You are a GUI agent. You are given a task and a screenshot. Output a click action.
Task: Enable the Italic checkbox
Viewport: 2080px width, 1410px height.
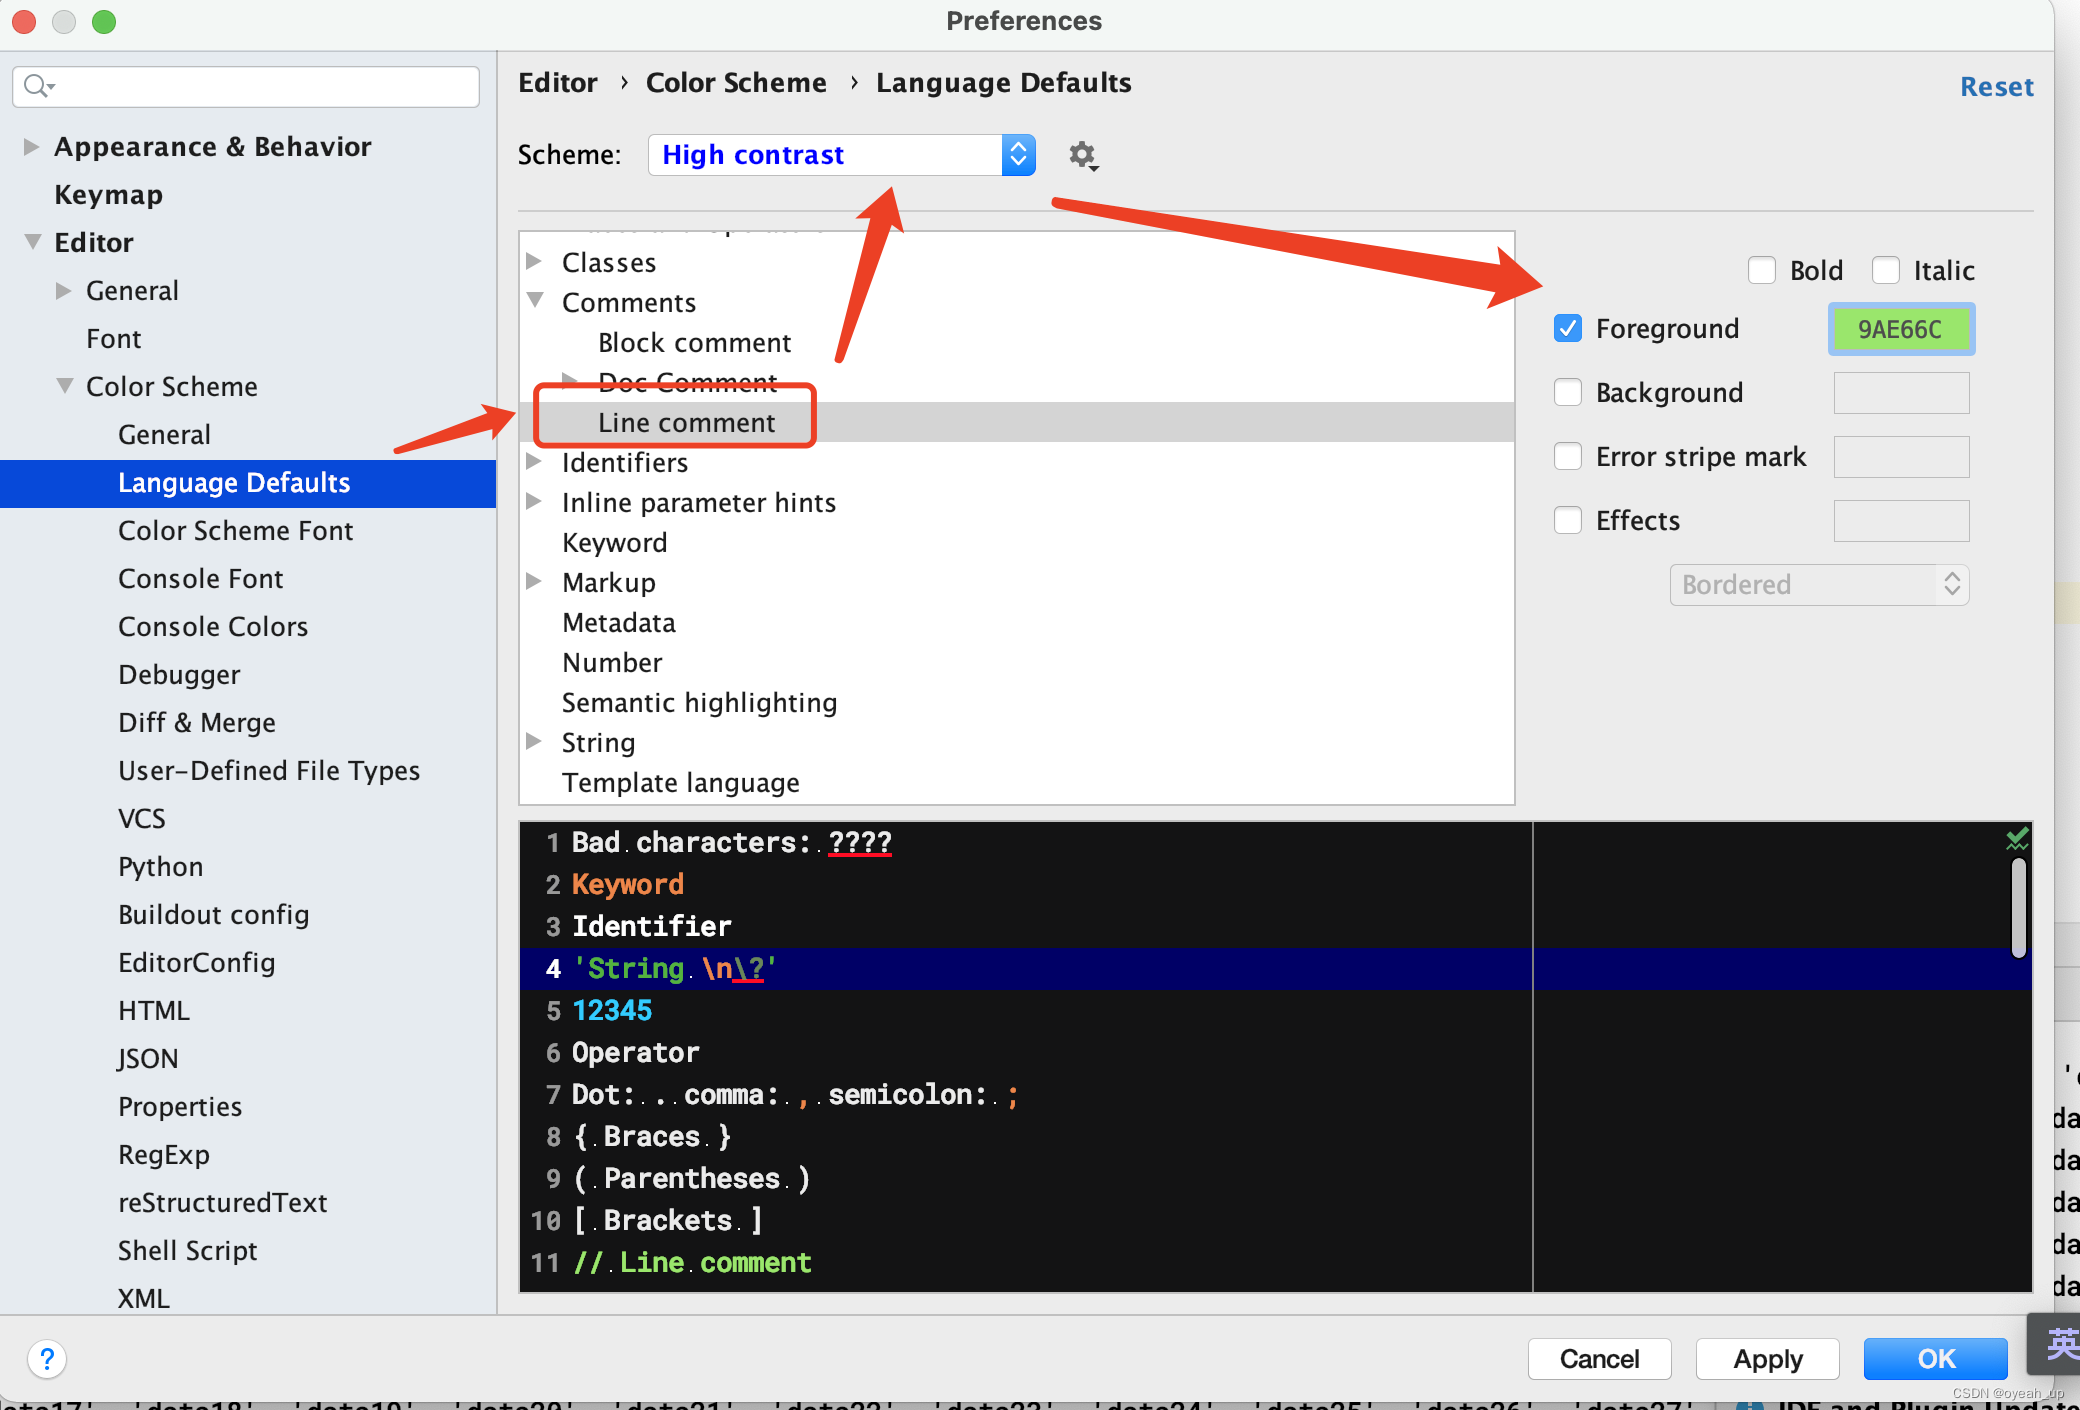(x=1886, y=271)
